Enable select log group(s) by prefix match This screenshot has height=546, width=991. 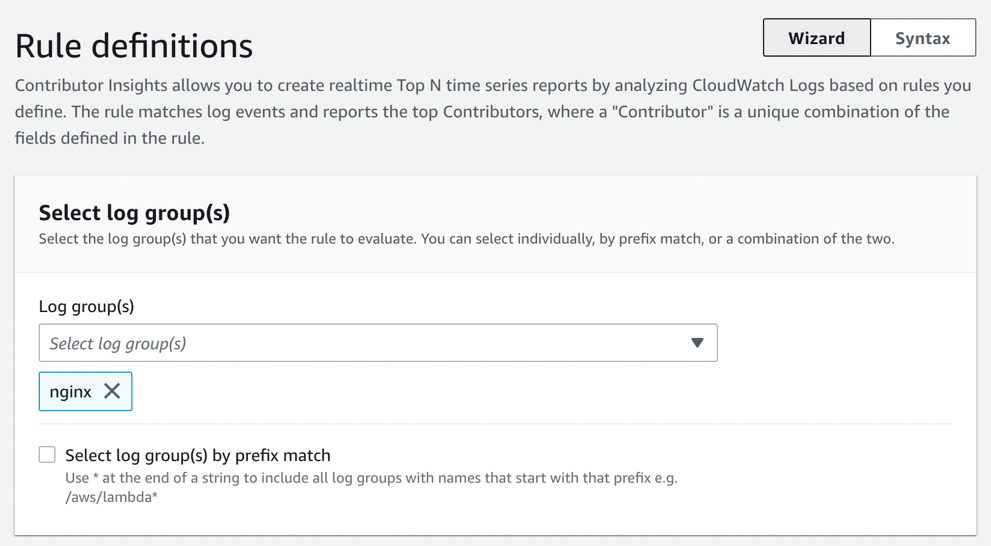47,455
